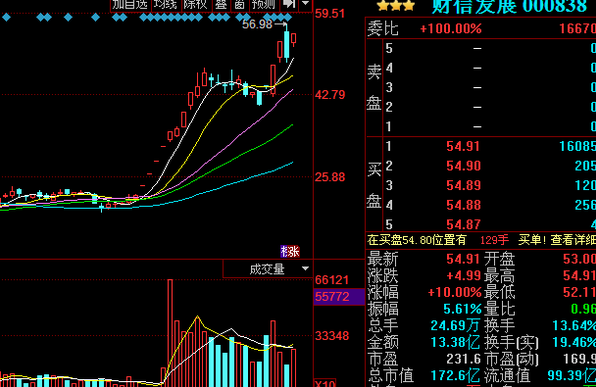Click the buy level 3 price 54.89
The height and width of the screenshot is (387, 596).
pos(463,185)
